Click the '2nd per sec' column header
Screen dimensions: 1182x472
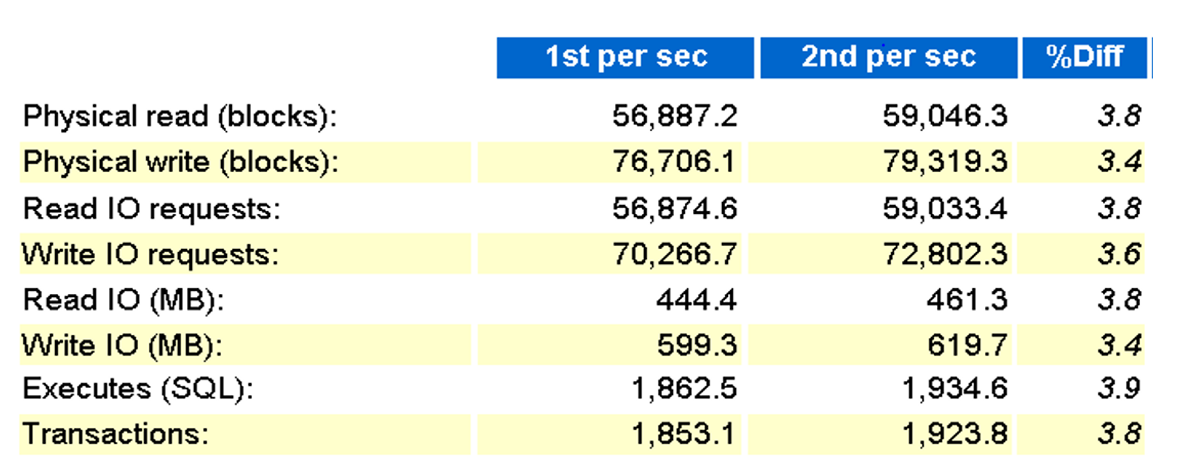coord(888,57)
